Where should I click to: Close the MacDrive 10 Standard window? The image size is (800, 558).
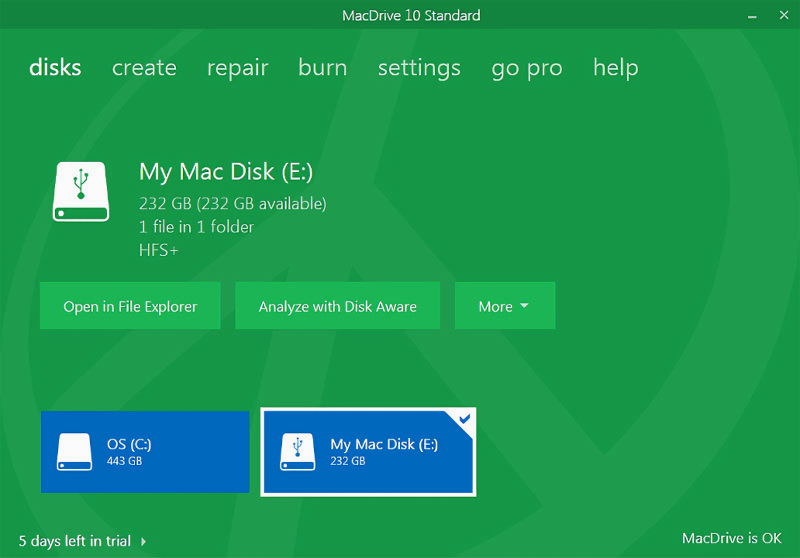coord(784,15)
